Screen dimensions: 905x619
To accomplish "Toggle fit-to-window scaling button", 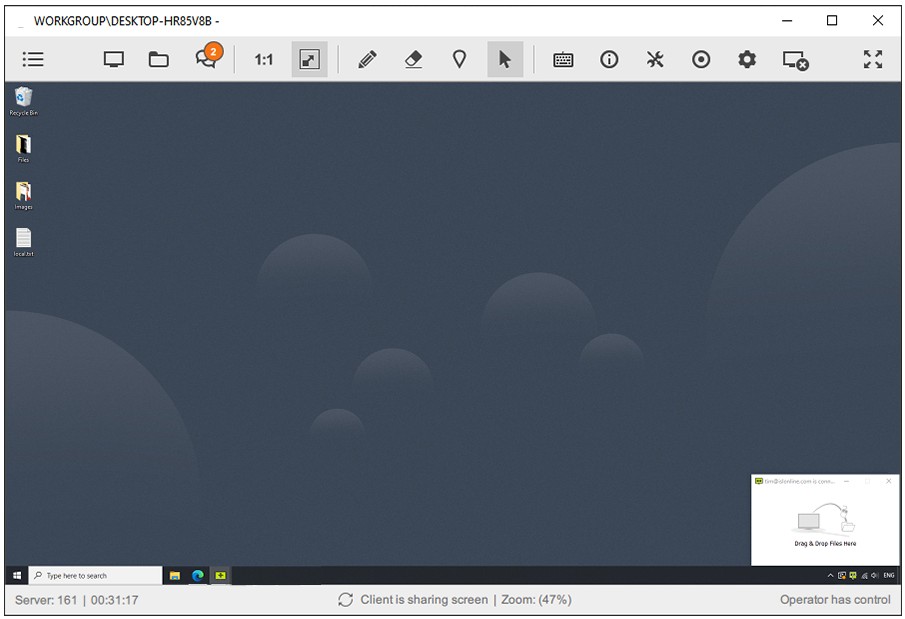I will (x=309, y=60).
